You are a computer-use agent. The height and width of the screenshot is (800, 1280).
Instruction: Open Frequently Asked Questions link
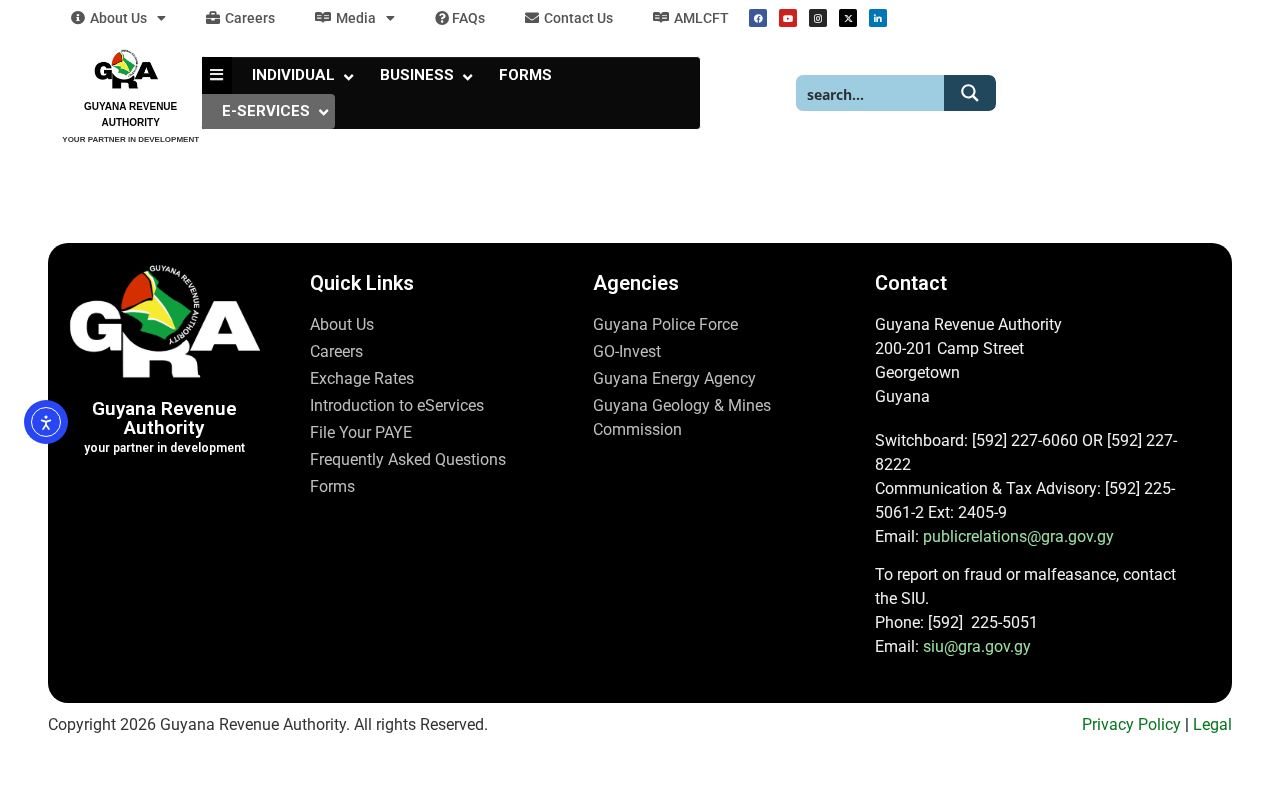(x=408, y=460)
